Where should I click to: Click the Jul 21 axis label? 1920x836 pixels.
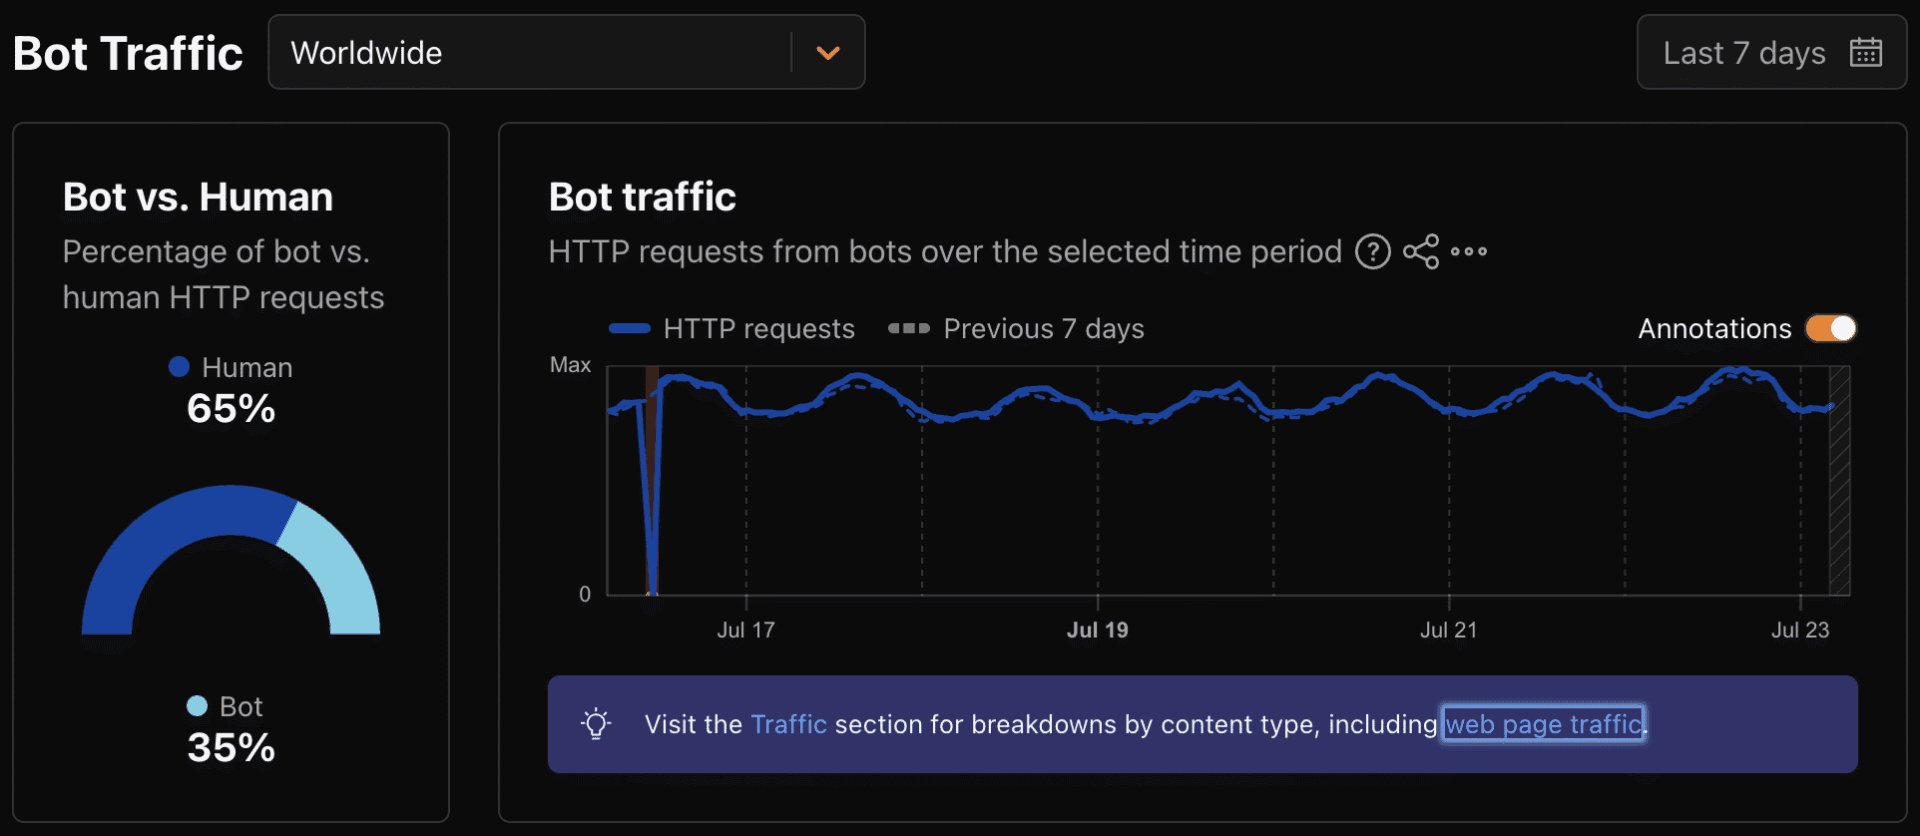coord(1448,630)
